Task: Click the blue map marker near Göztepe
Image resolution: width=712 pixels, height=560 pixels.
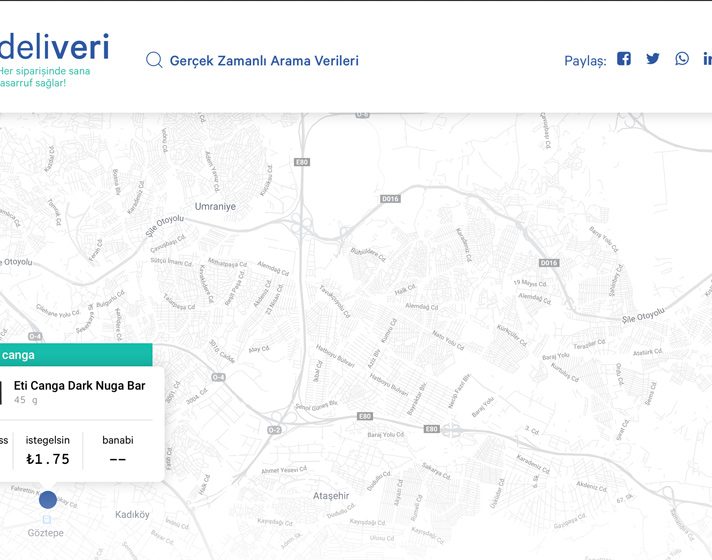Action: tap(48, 500)
